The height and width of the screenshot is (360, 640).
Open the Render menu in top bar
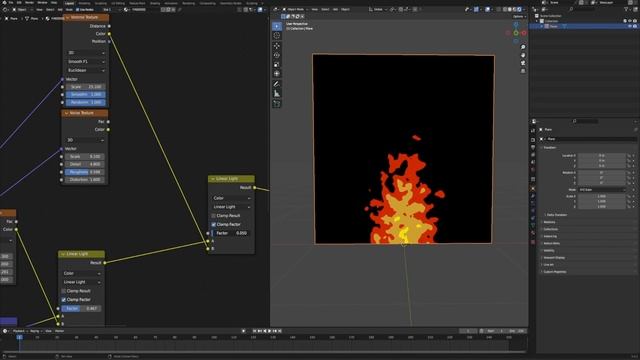(29, 2)
